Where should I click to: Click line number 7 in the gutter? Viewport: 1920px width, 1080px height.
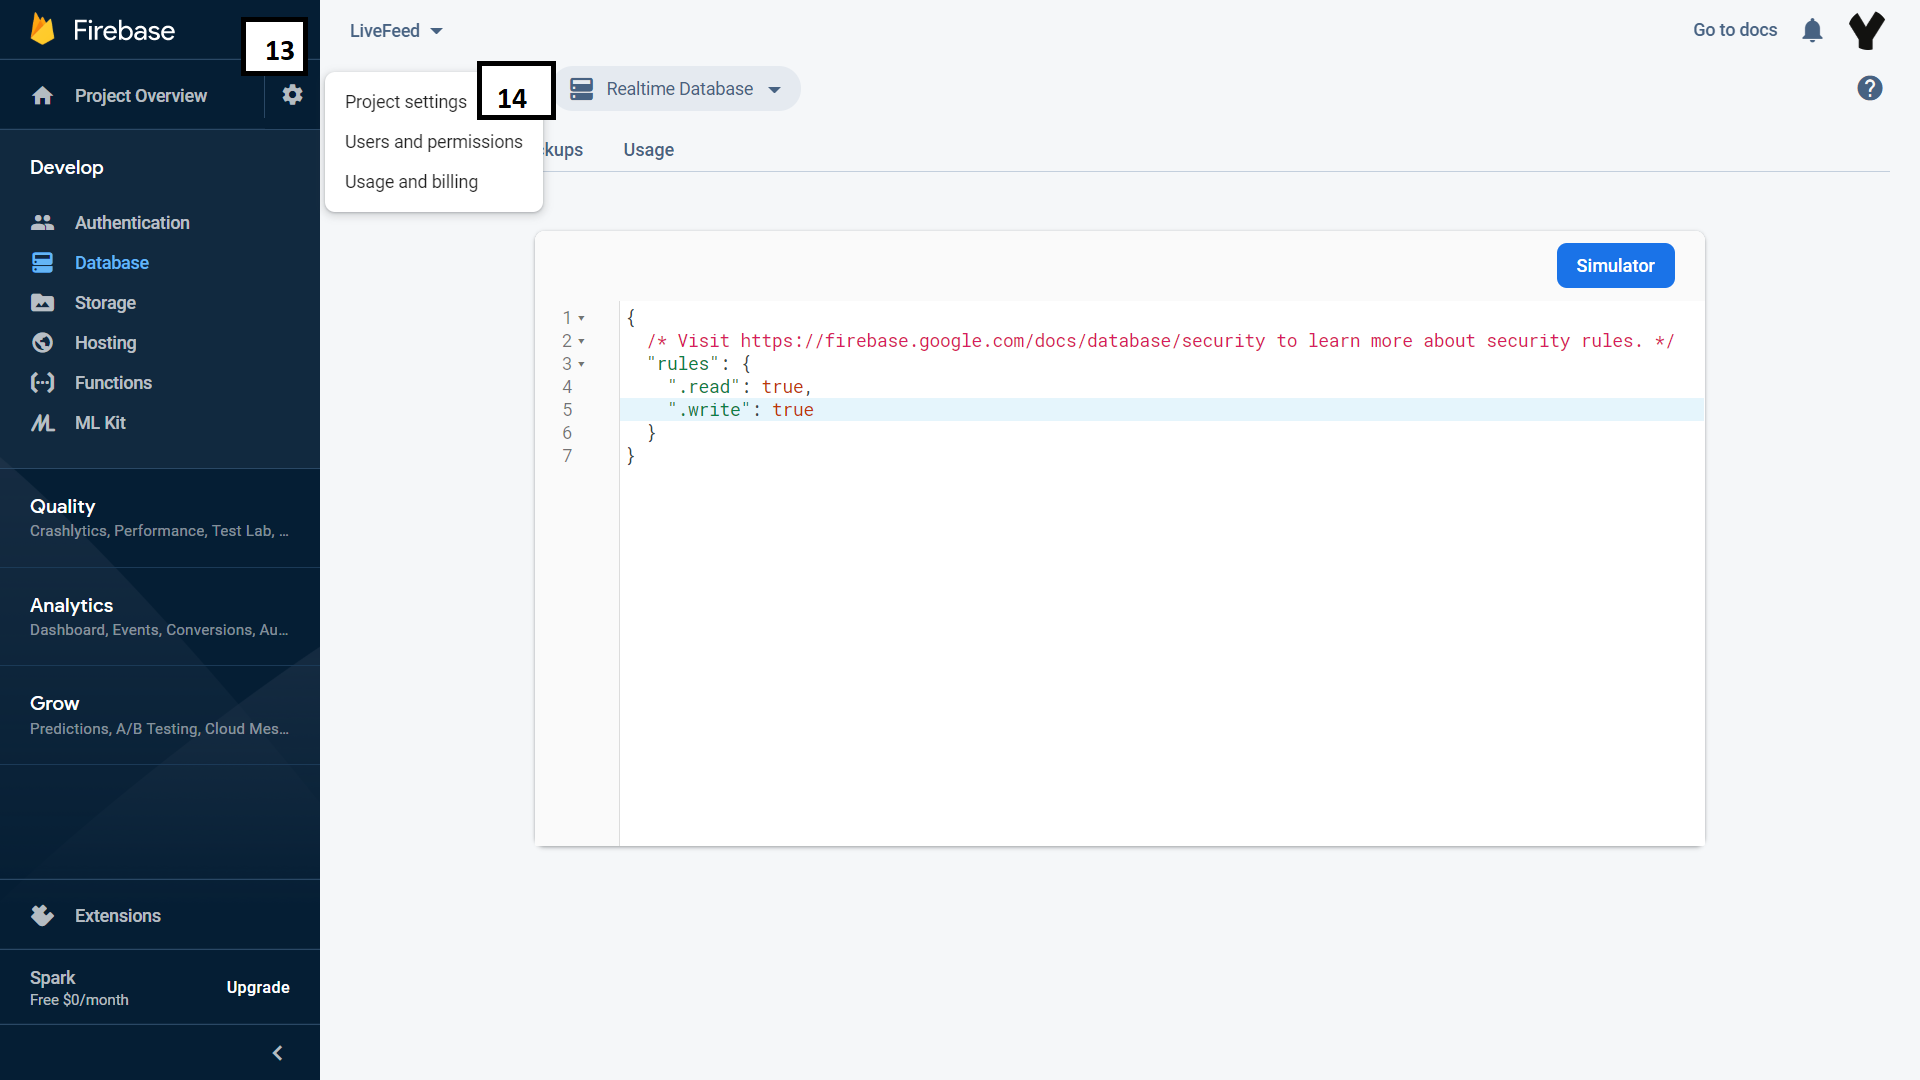pos(567,456)
